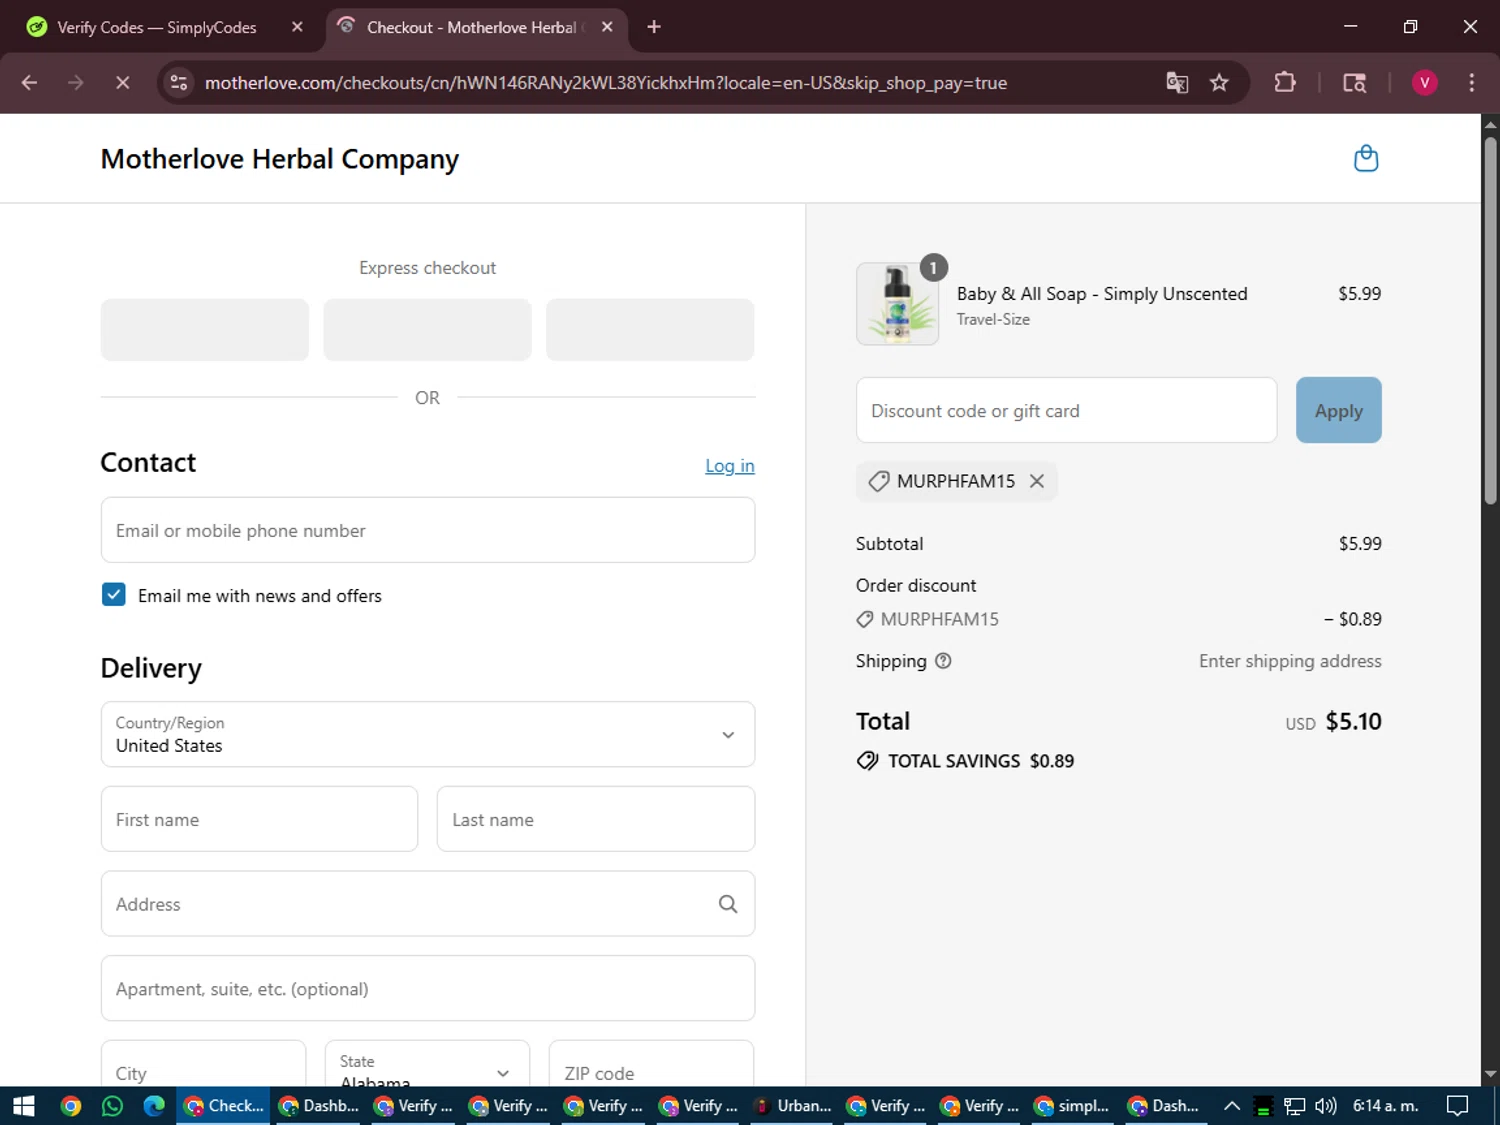1500x1125 pixels.
Task: Click the City field
Action: coord(203,1064)
